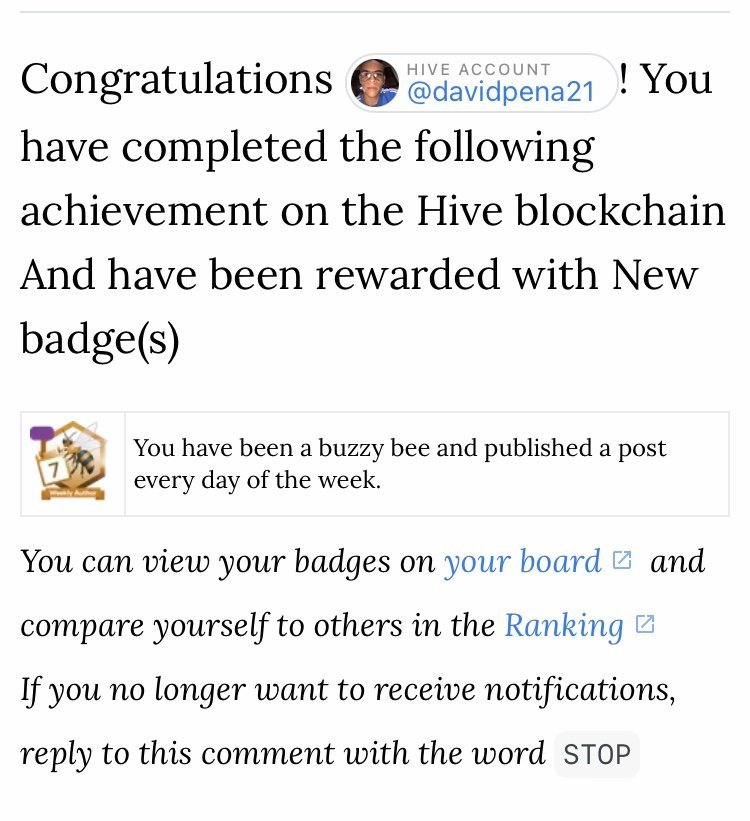This screenshot has width=750, height=821.
Task: Click the word "Congratulations"
Action: click(177, 79)
